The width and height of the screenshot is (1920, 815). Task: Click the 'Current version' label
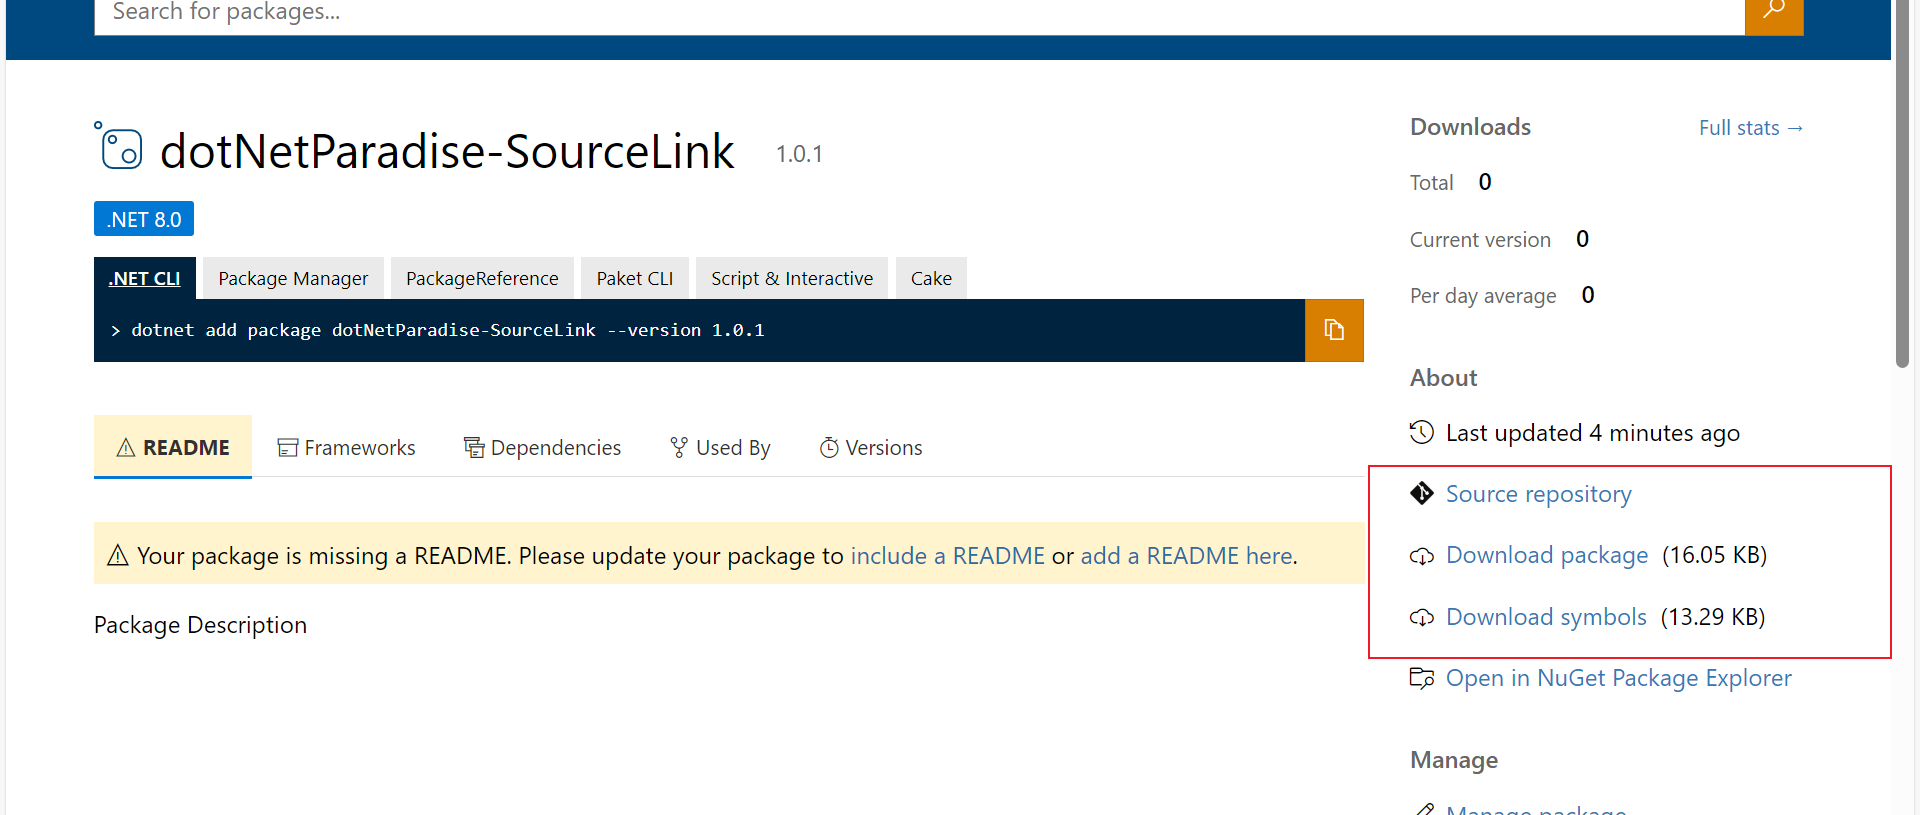point(1480,240)
